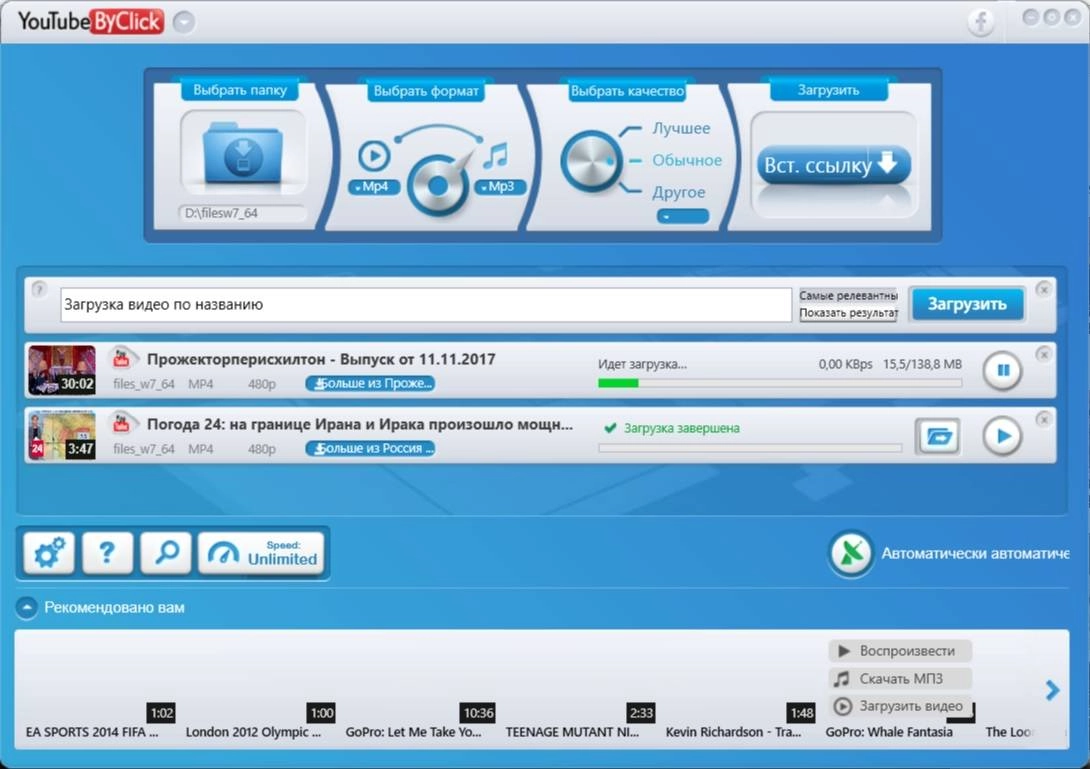The image size is (1090, 769).
Task: Select Другое quality option
Action: click(678, 193)
